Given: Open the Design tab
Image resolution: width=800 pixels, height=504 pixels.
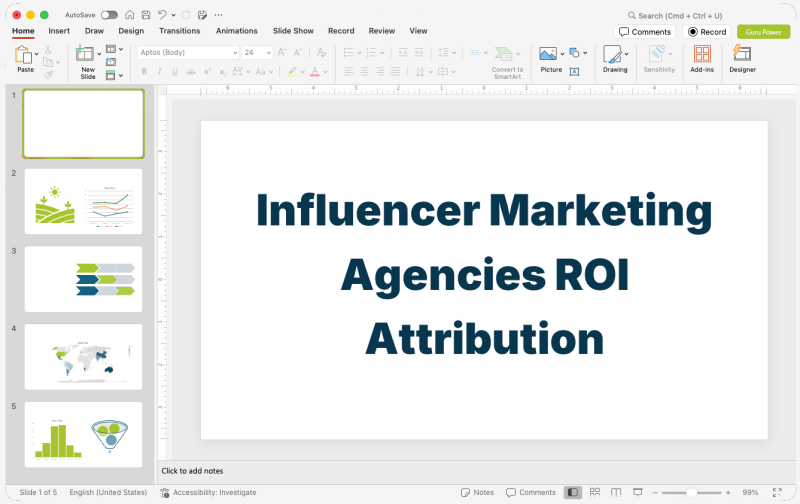Looking at the screenshot, I should (131, 31).
